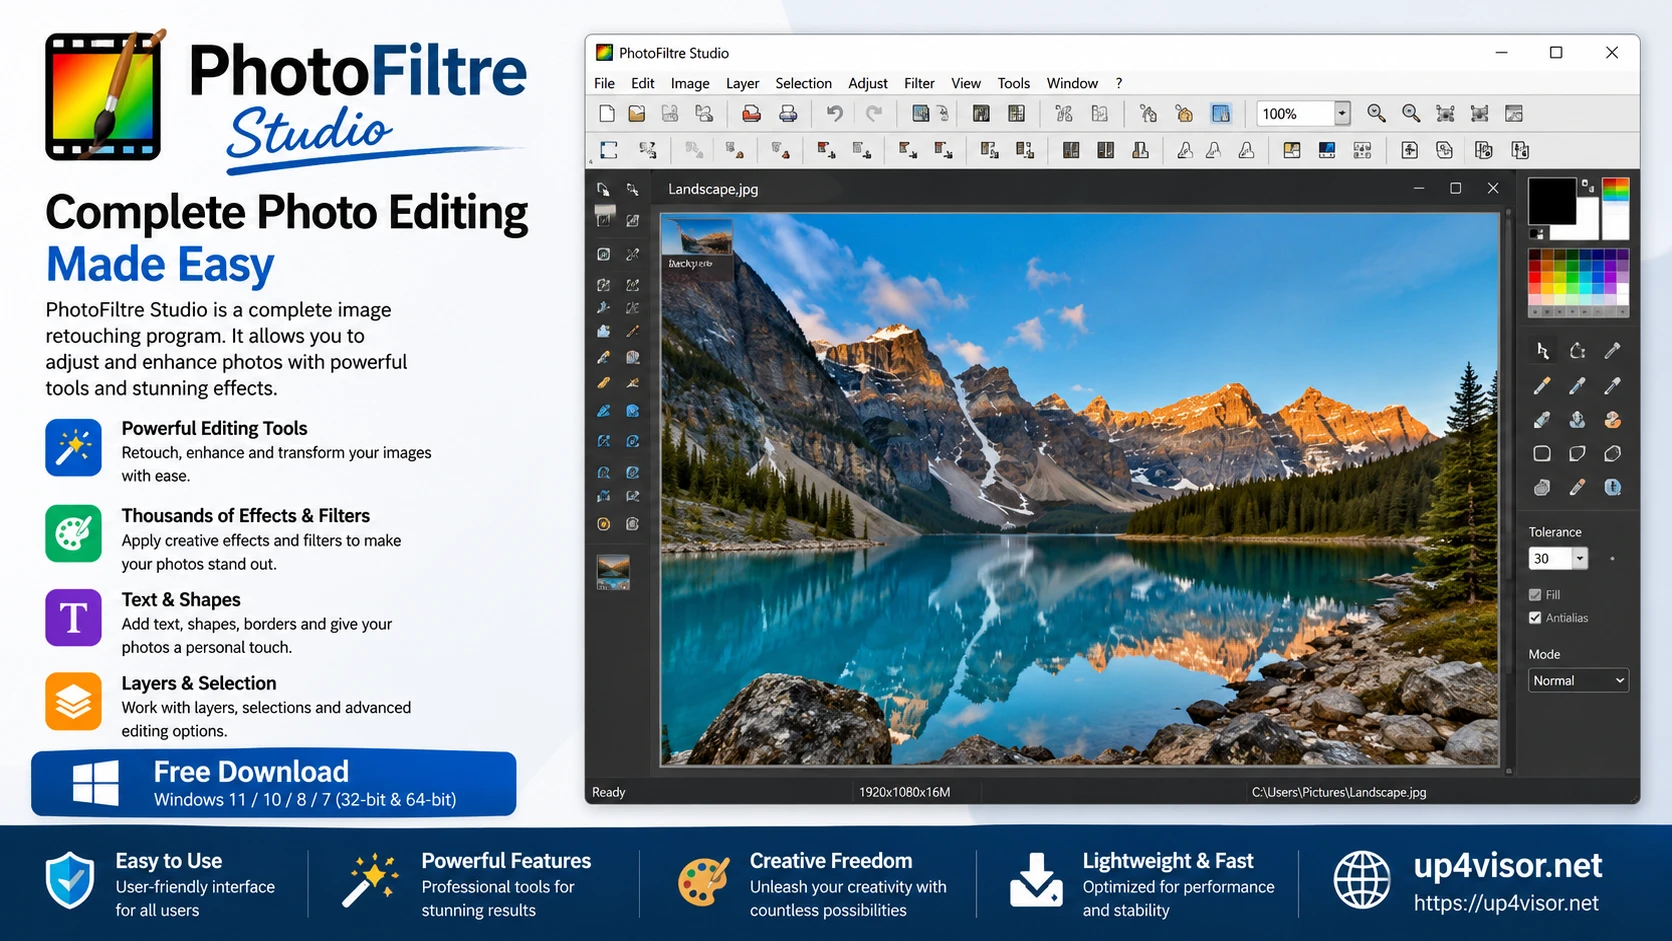
Task: Click the C:\Users\Pictures\Landscape.jpg status path
Action: click(x=1339, y=792)
